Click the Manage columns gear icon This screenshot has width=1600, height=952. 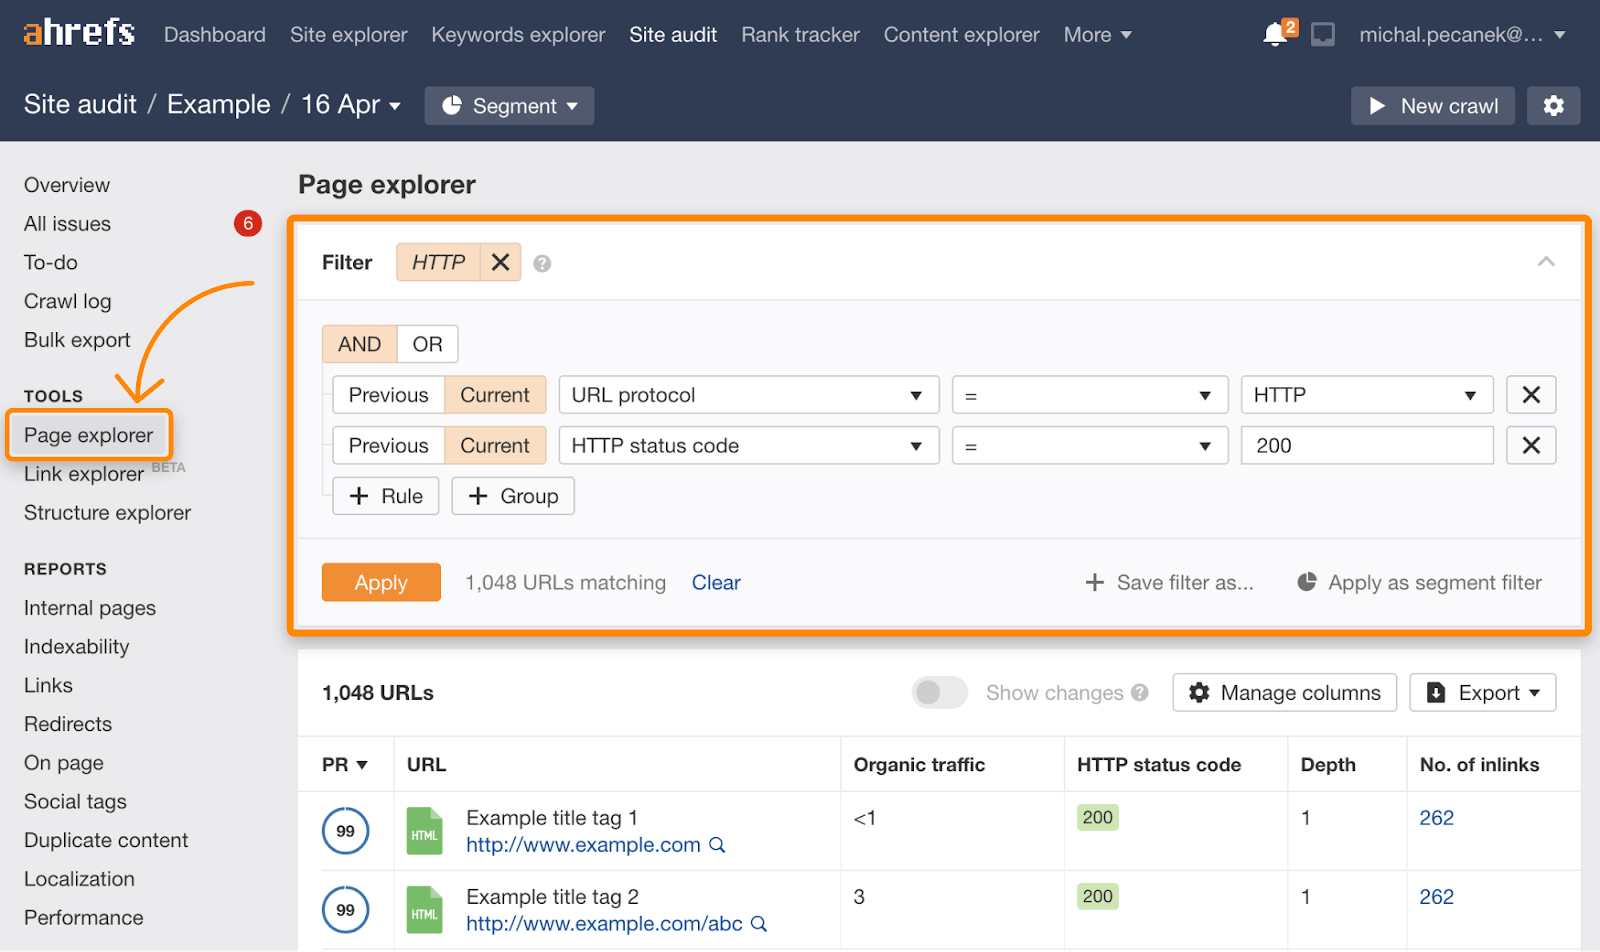pos(1199,692)
